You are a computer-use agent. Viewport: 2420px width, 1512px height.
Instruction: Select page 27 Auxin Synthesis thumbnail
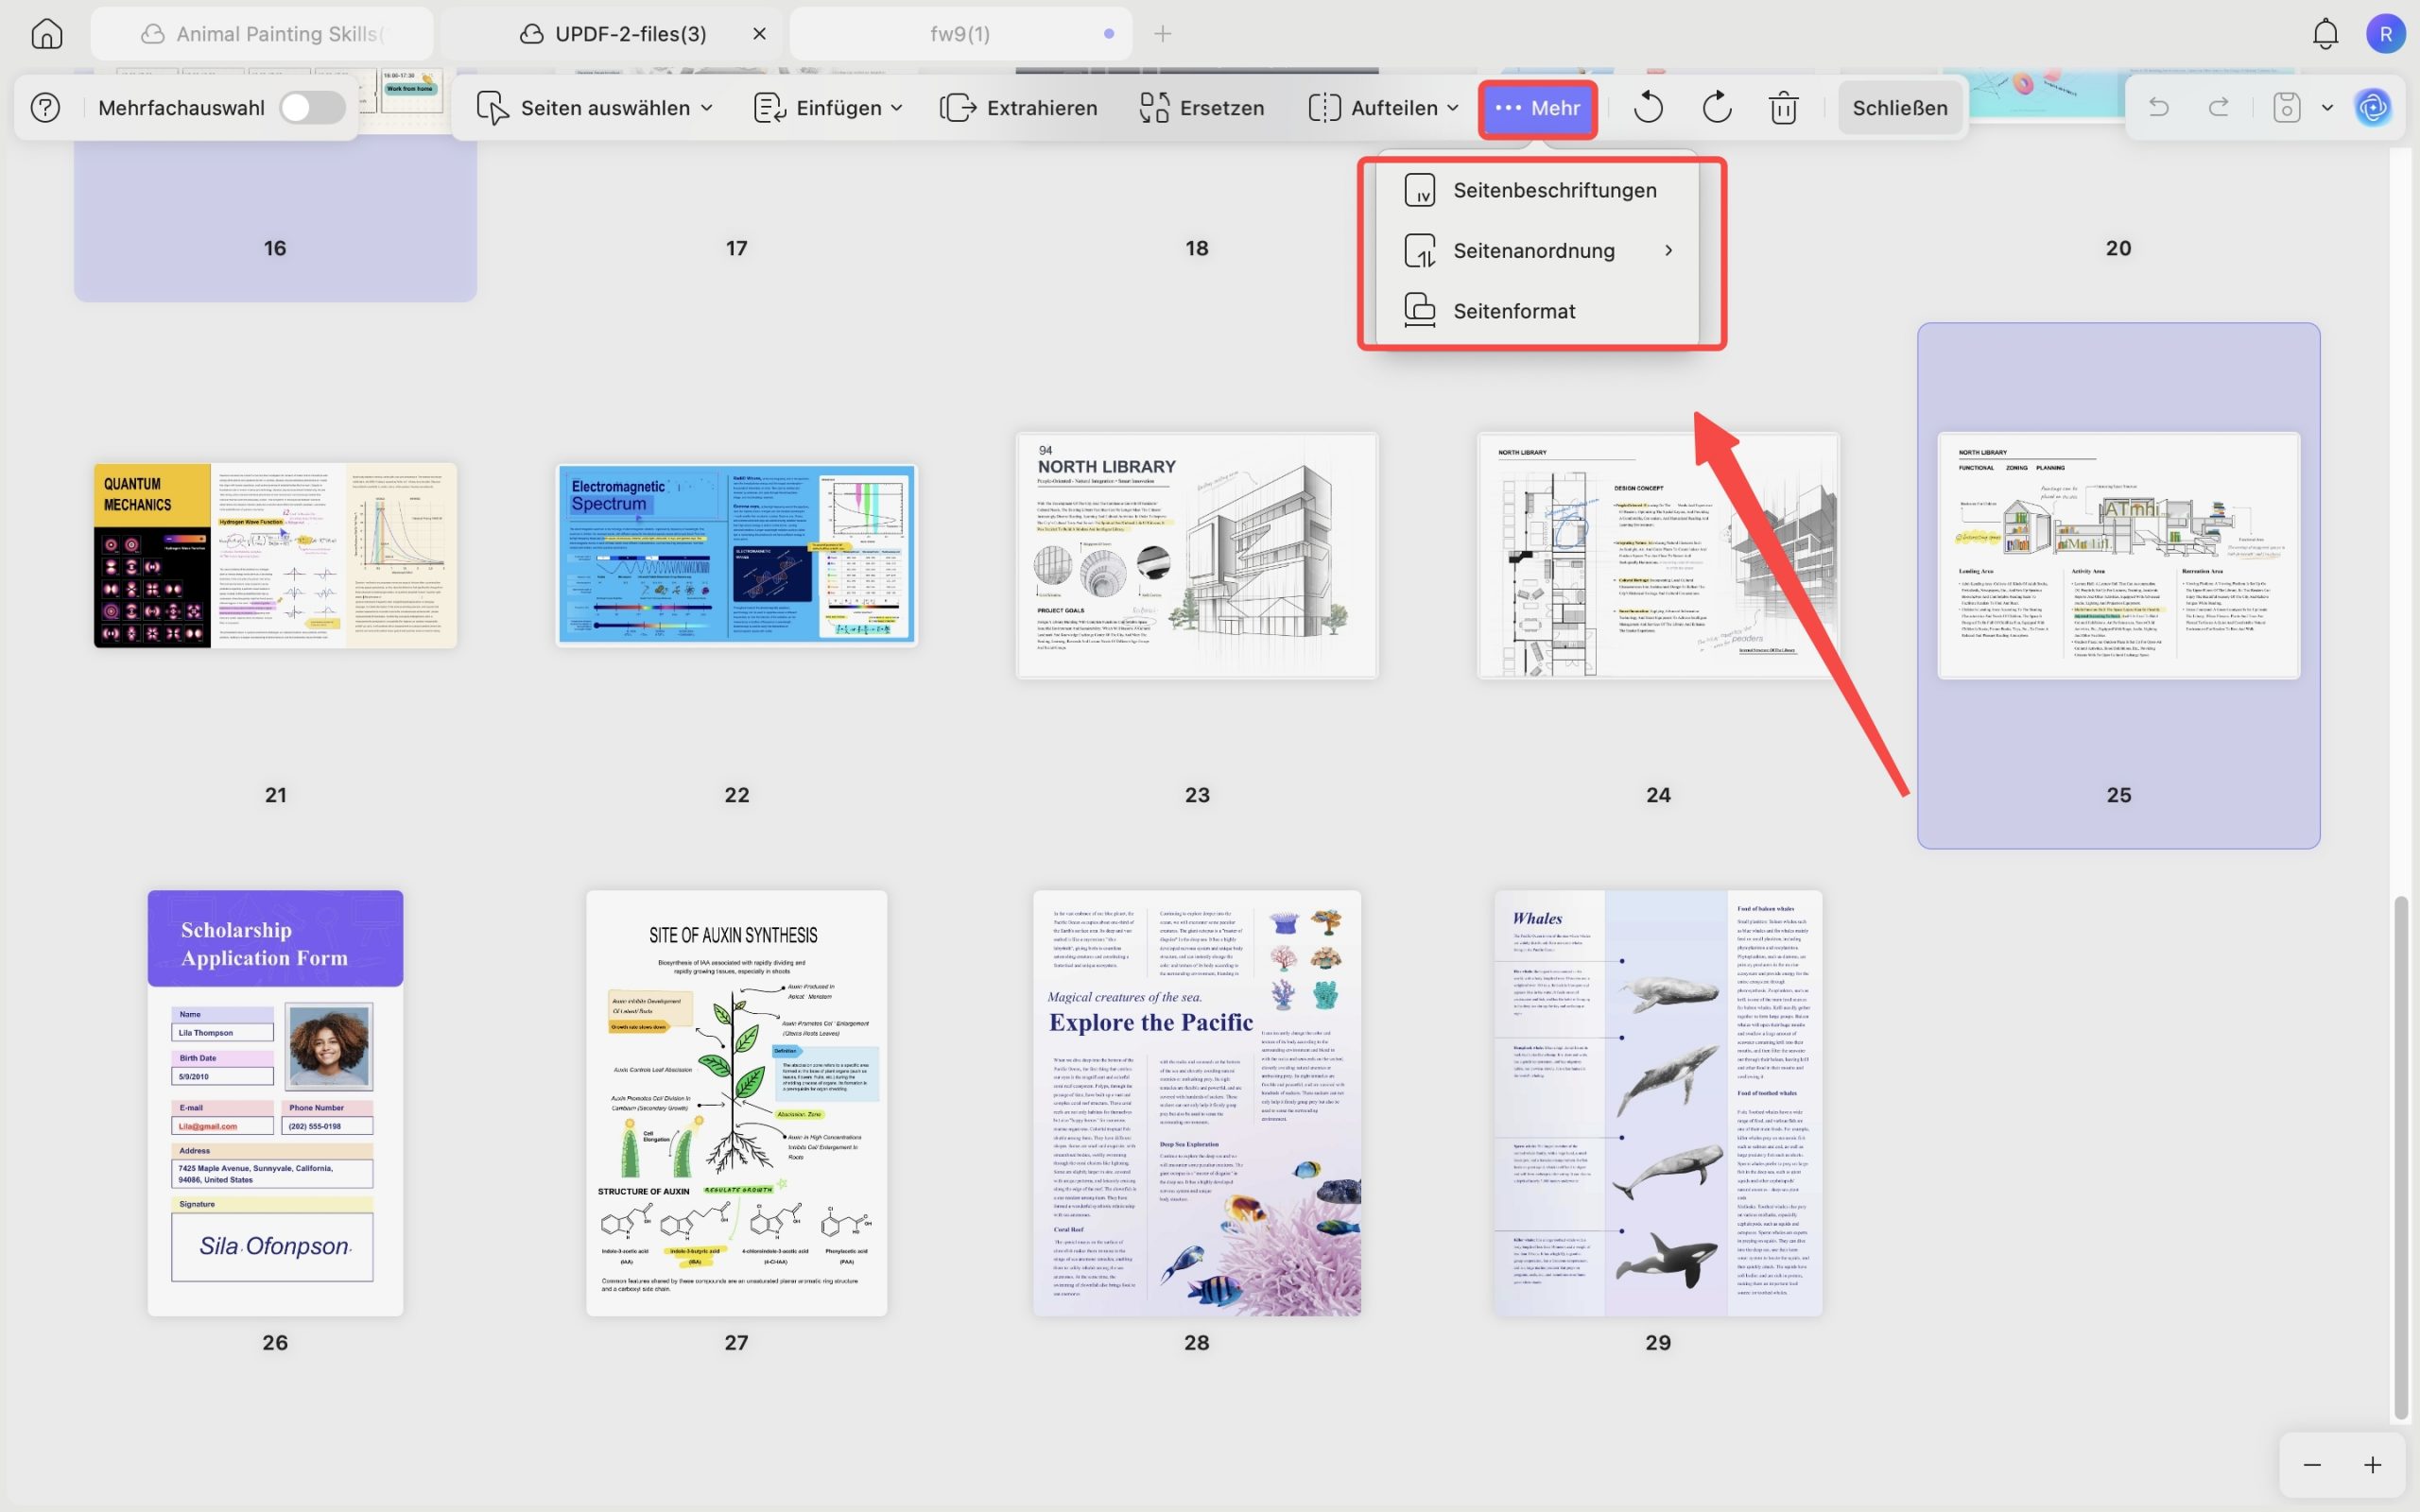pyautogui.click(x=736, y=1103)
